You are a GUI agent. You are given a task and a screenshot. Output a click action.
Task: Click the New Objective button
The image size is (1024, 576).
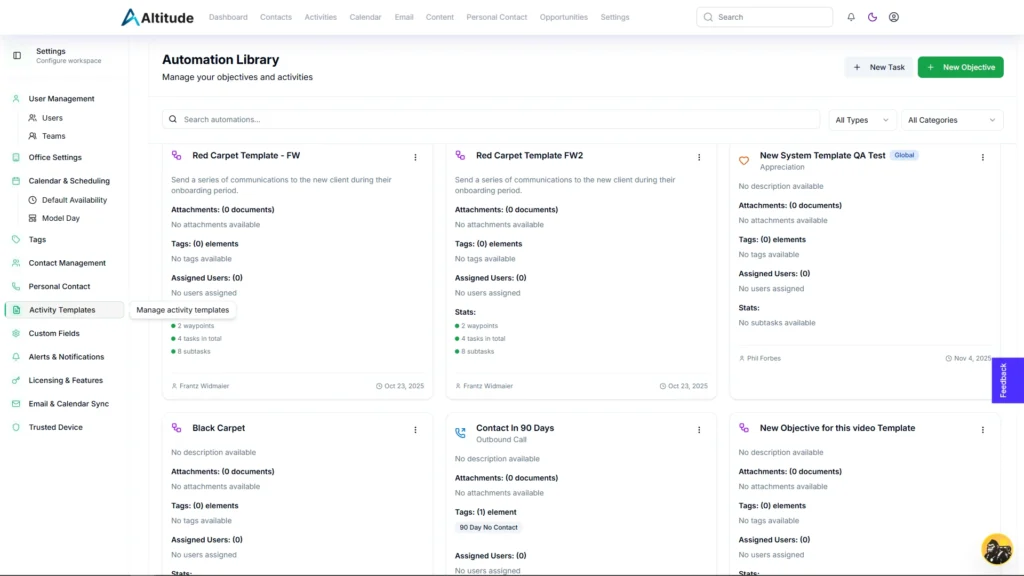coord(960,67)
